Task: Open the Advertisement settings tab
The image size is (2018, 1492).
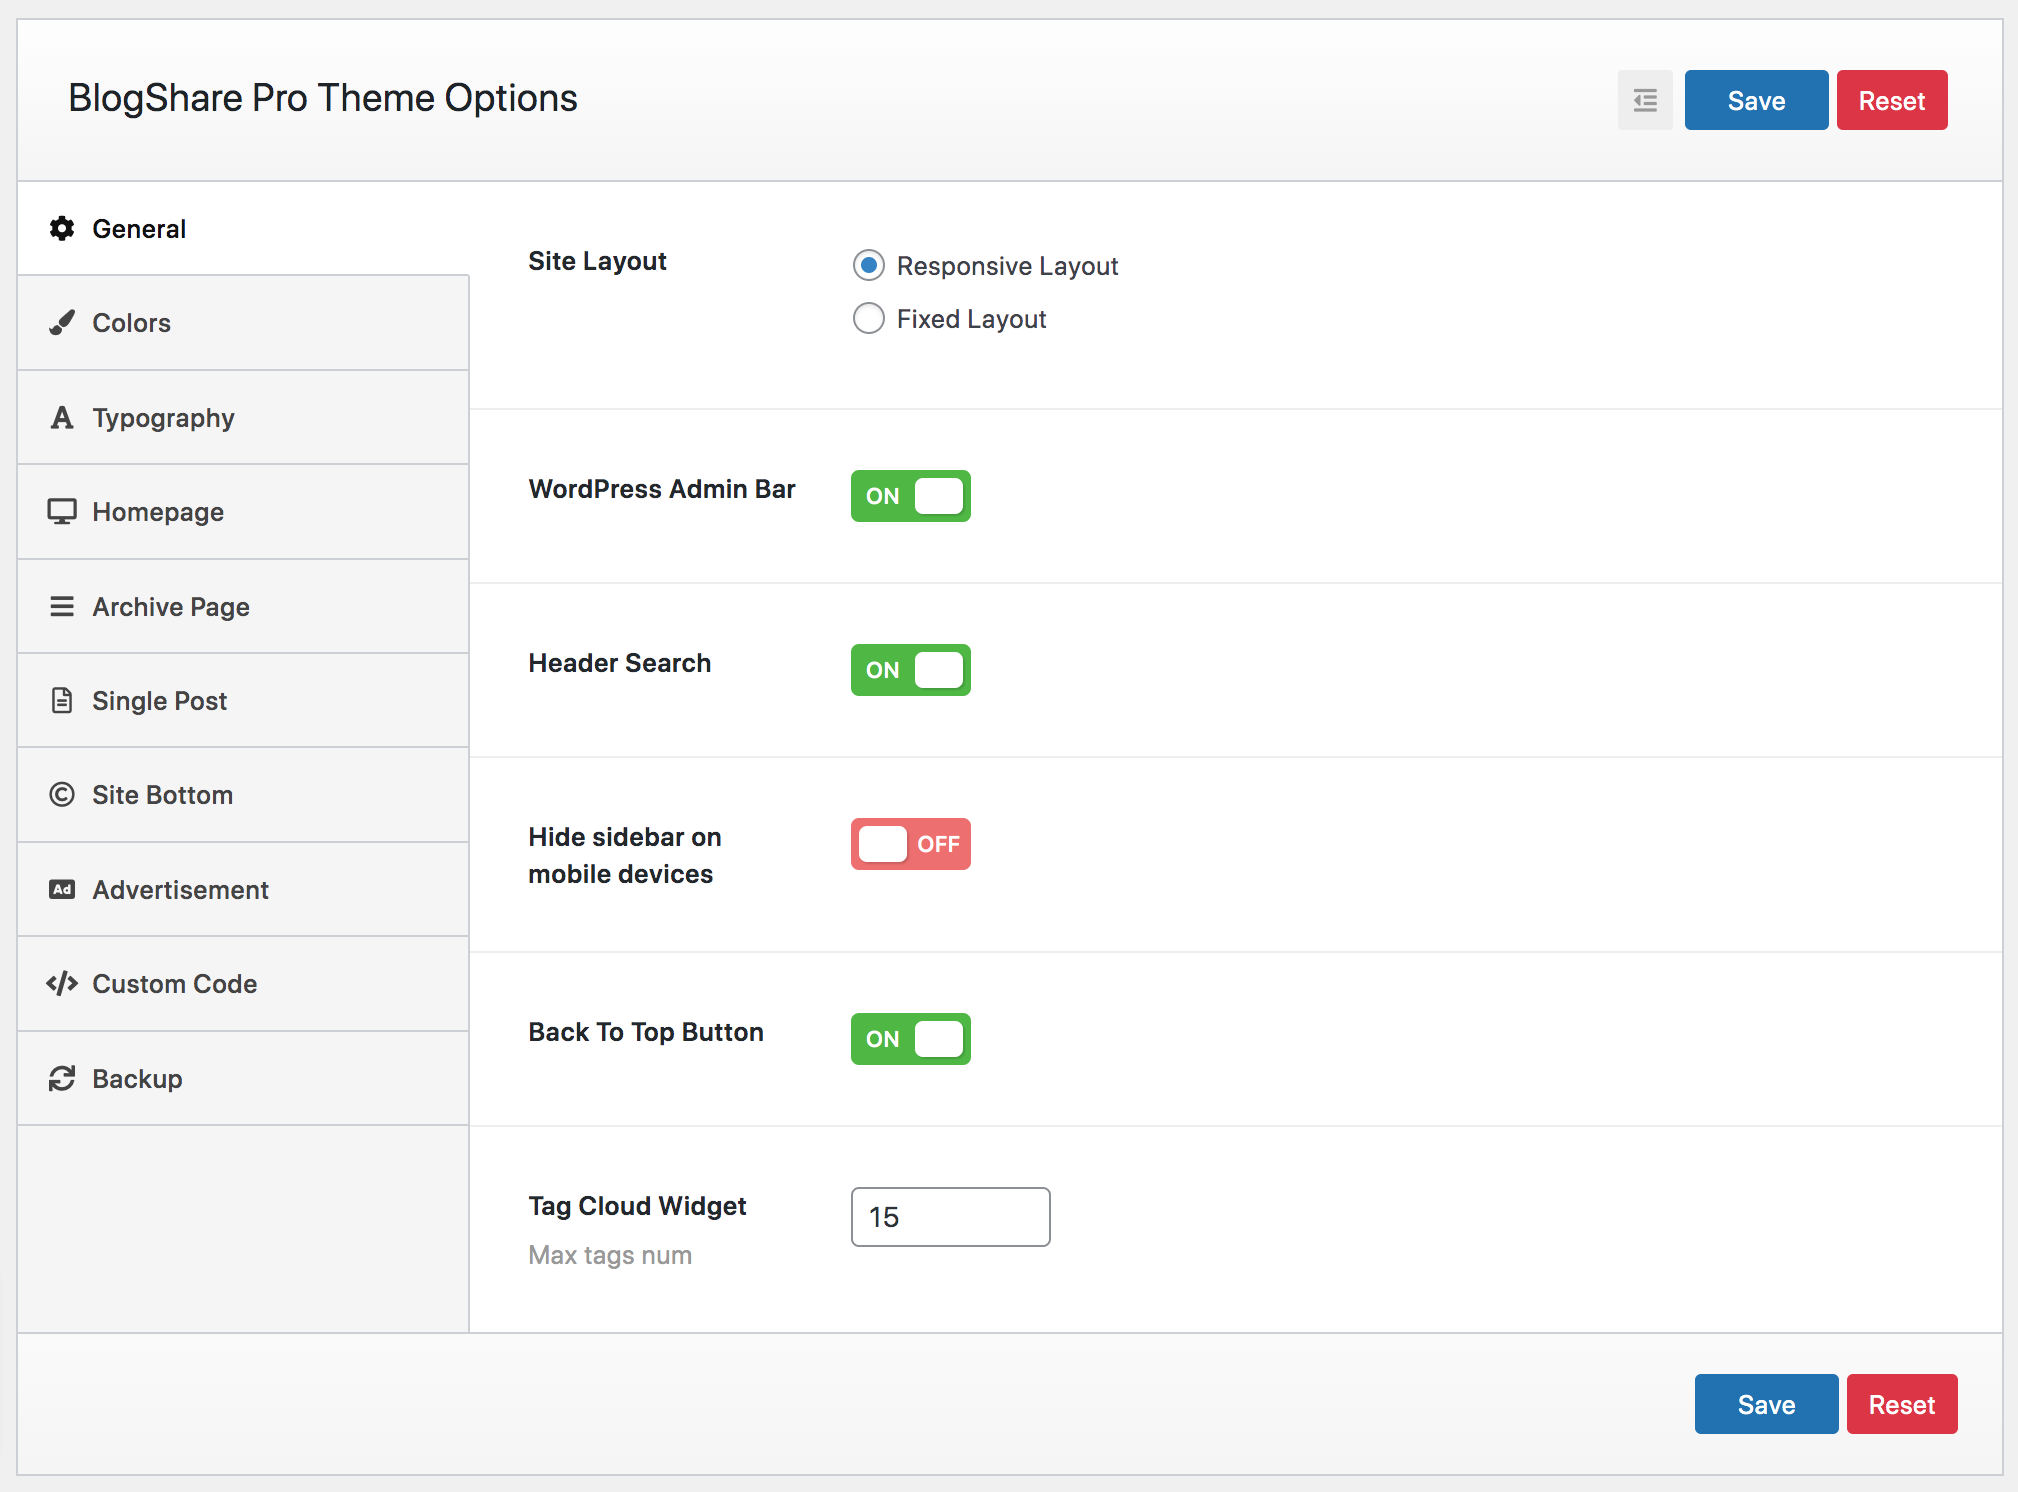Action: (180, 889)
